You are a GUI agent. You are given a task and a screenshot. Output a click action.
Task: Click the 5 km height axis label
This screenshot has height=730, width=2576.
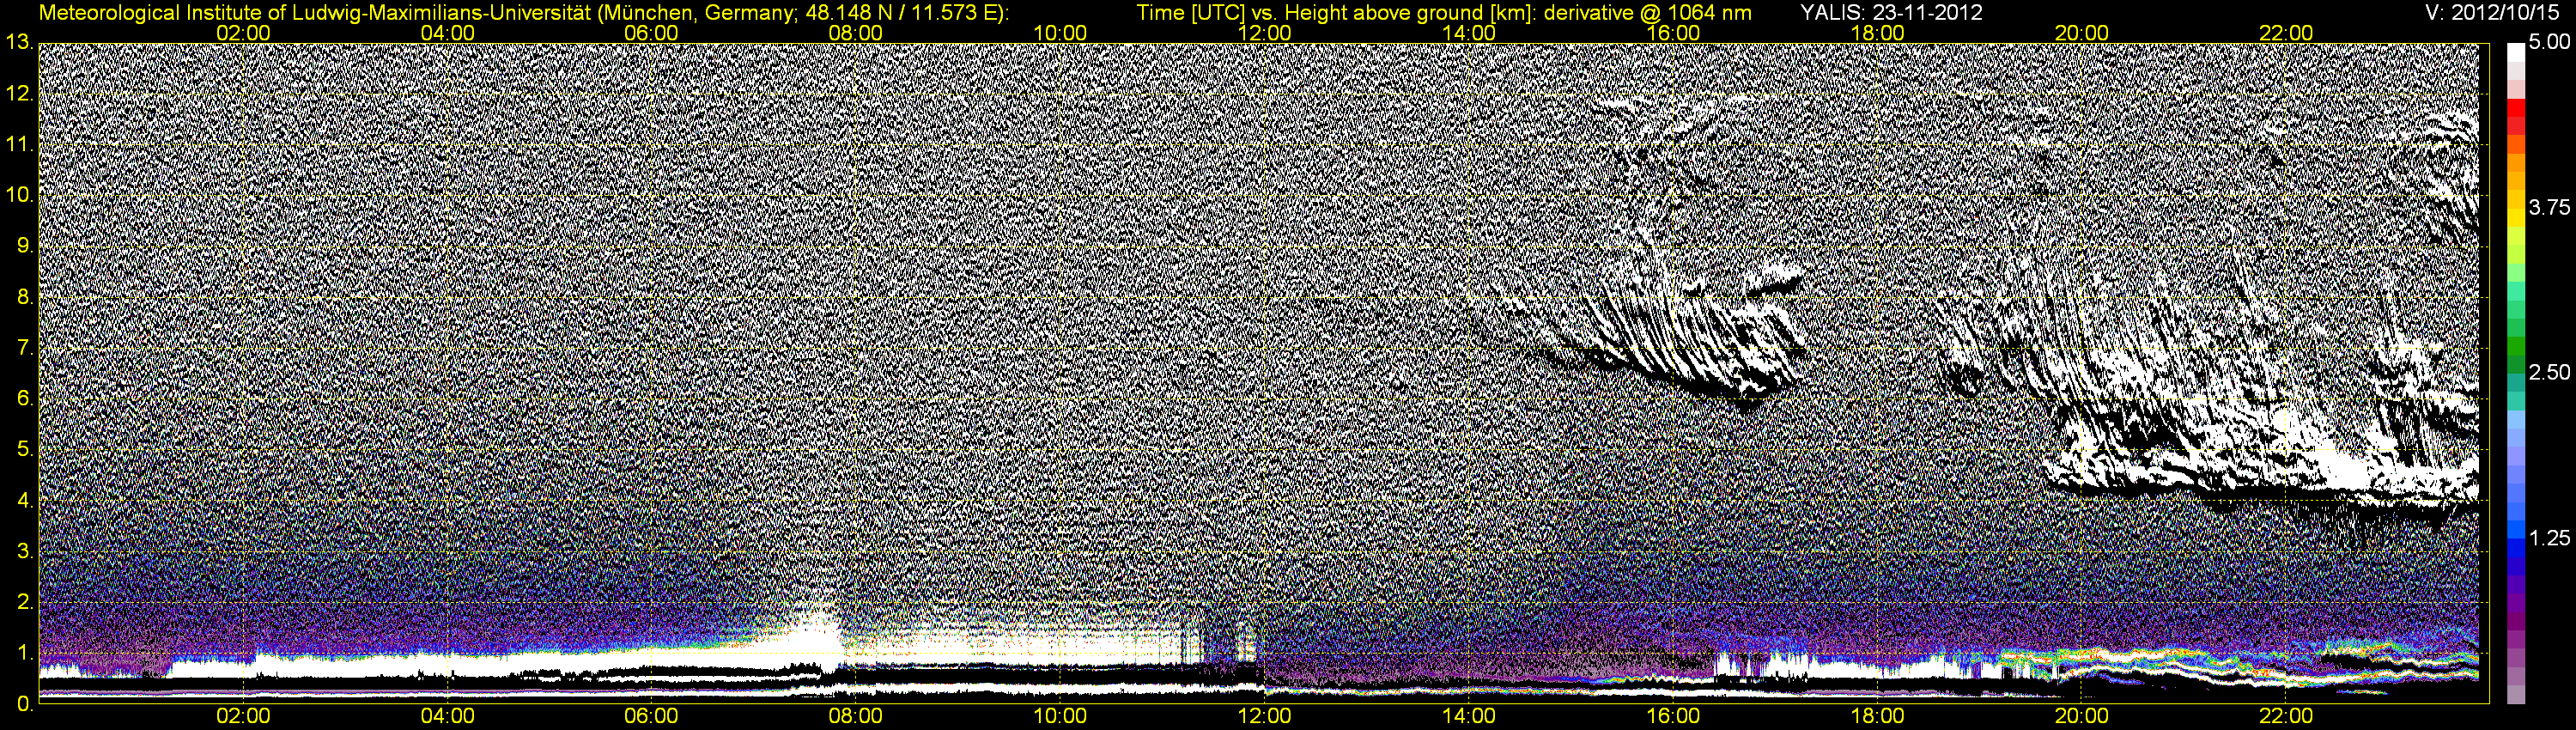pyautogui.click(x=25, y=449)
